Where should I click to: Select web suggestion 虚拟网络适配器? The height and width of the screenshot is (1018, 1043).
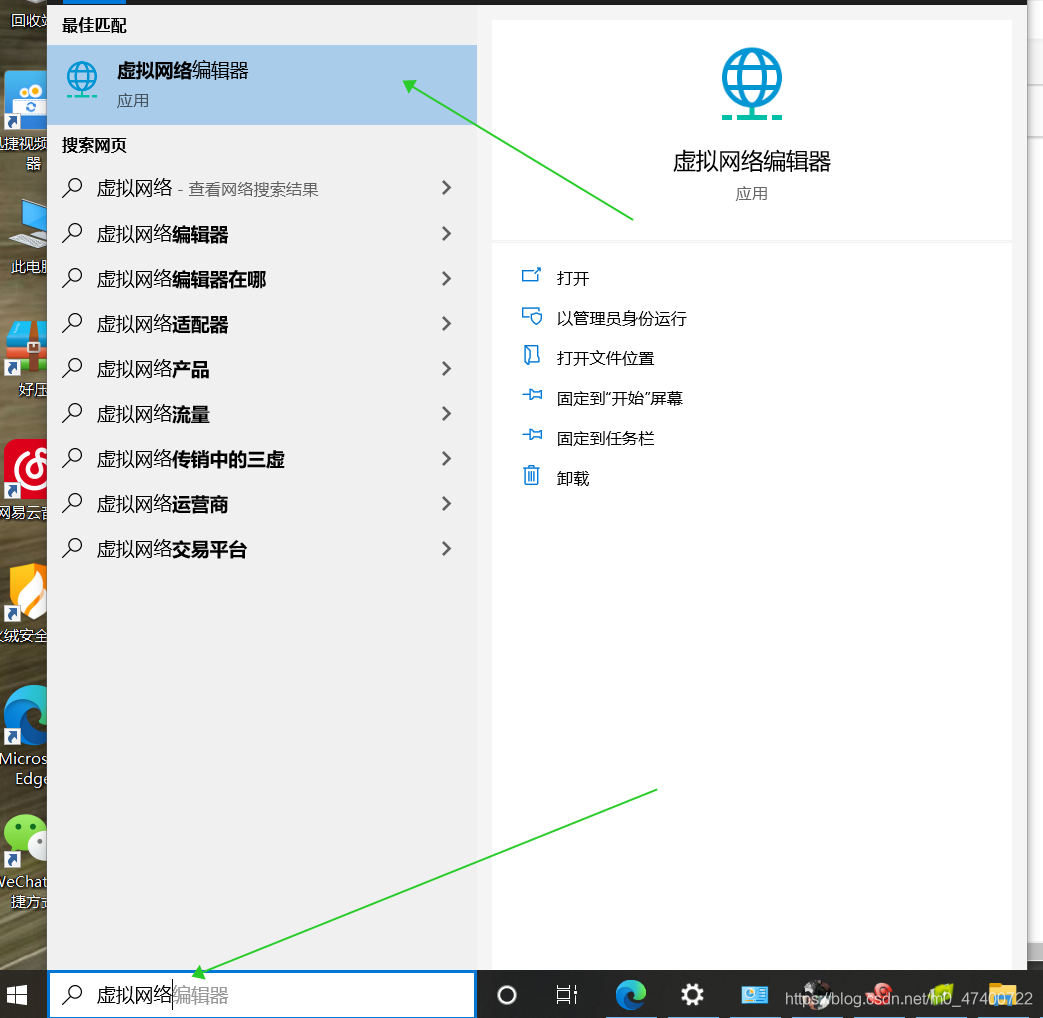261,324
